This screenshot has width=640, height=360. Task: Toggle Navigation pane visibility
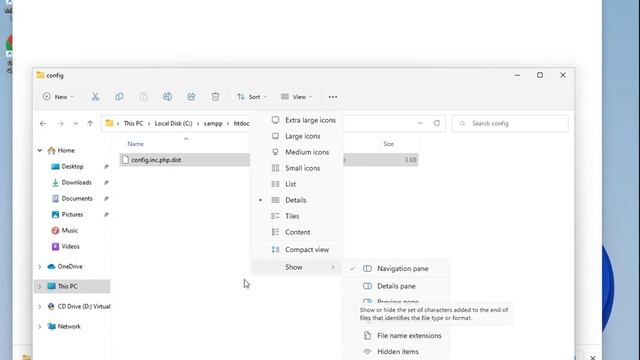(395, 269)
